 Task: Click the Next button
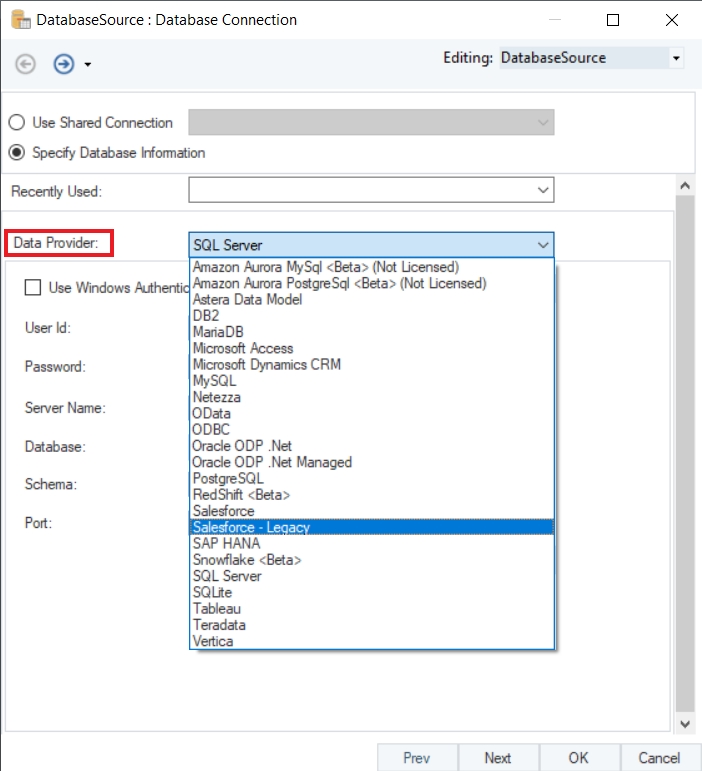[498, 758]
